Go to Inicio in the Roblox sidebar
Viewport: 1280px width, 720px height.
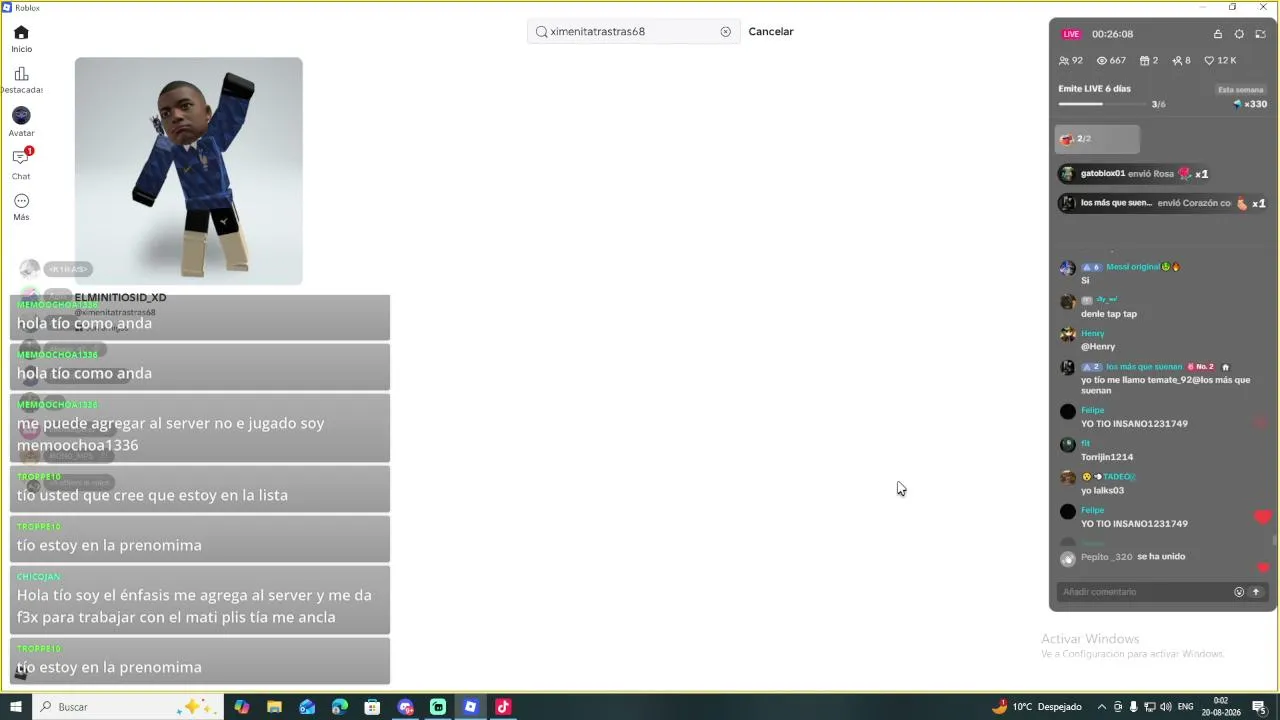coord(21,39)
